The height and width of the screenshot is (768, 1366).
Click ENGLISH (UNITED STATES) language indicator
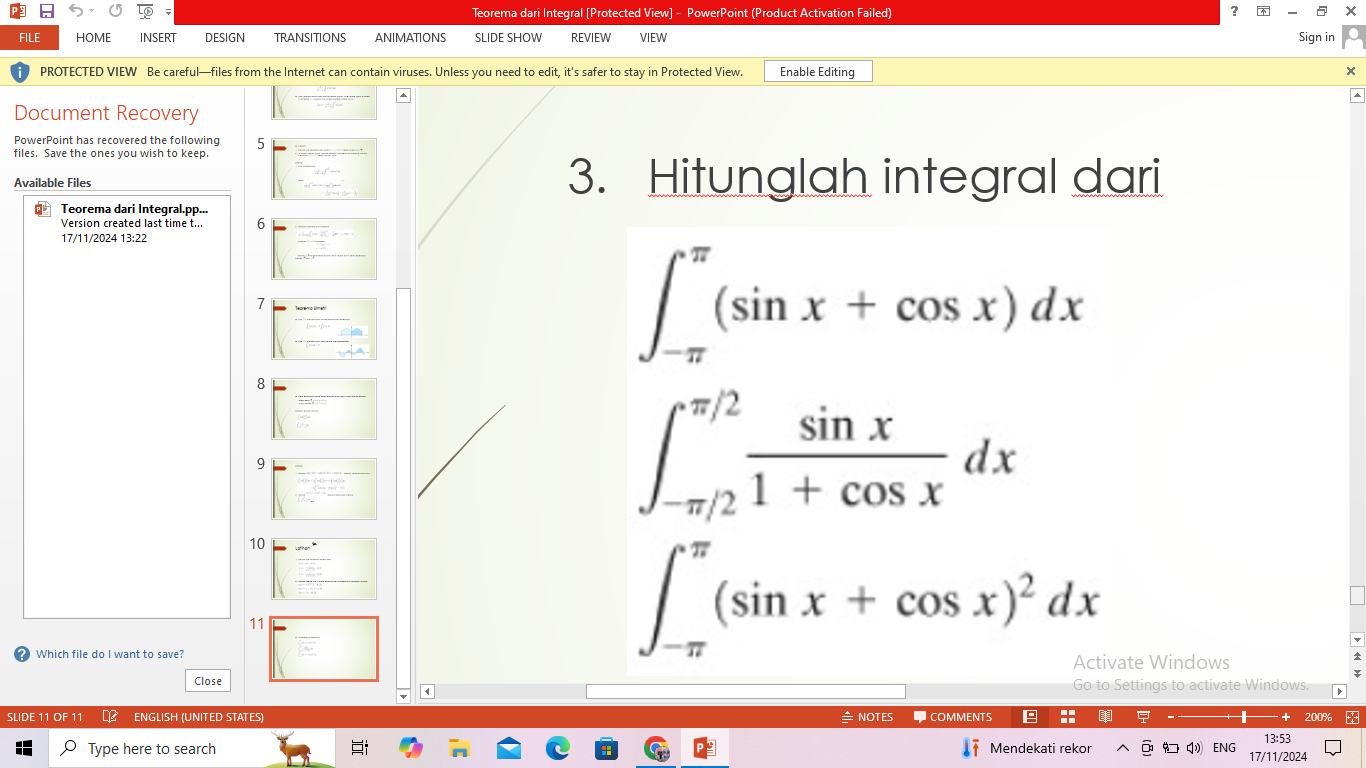(x=198, y=717)
